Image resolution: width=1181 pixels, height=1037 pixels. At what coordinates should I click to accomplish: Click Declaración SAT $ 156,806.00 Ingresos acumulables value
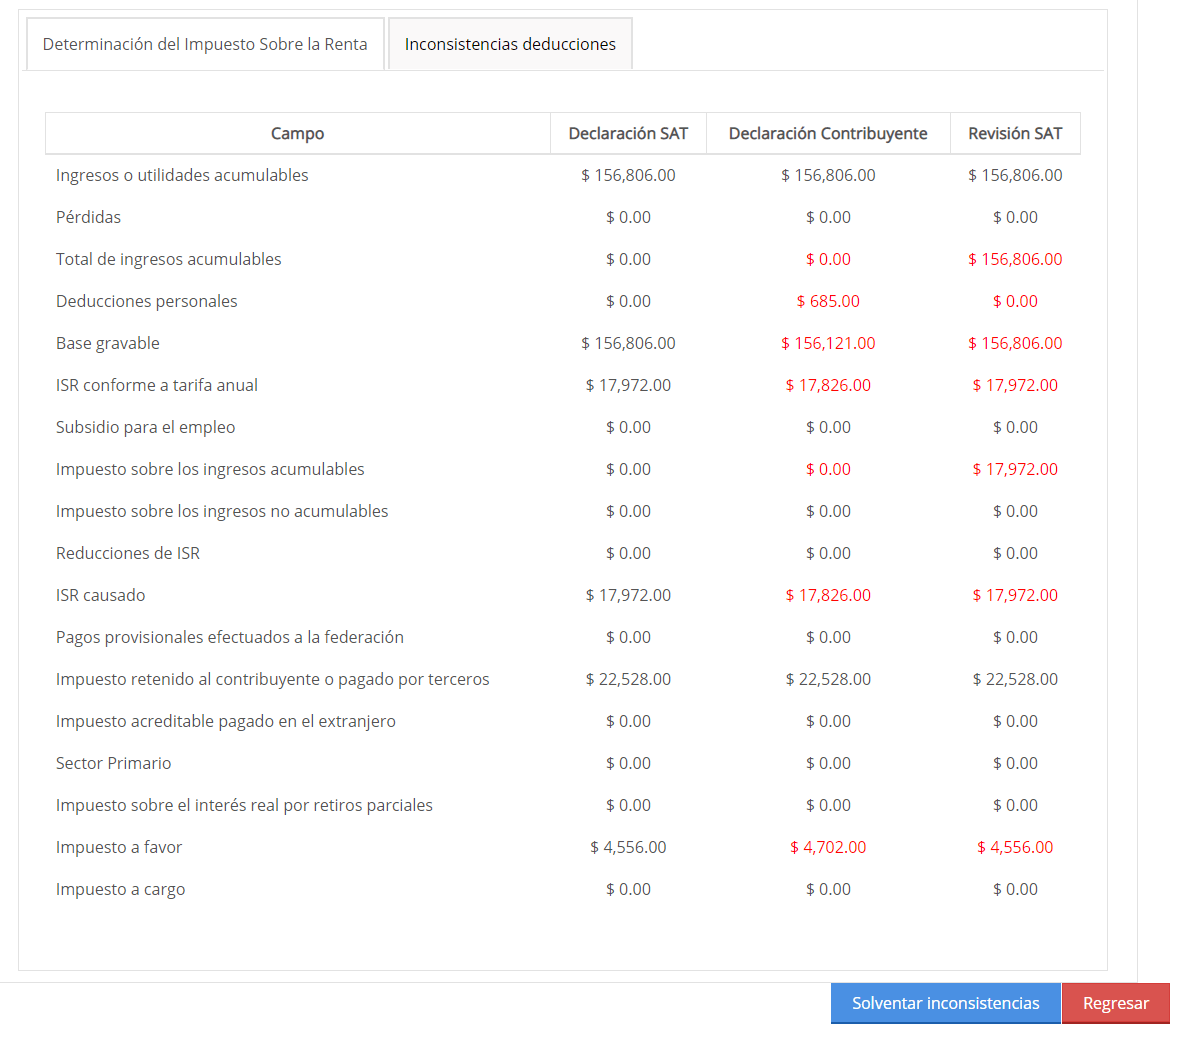click(628, 175)
